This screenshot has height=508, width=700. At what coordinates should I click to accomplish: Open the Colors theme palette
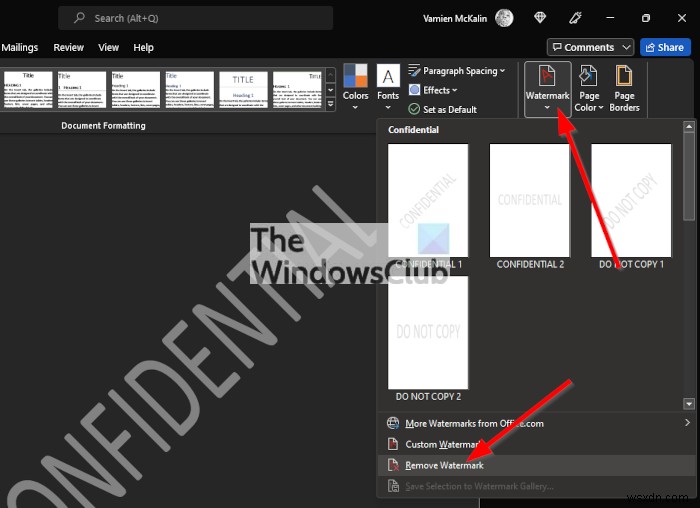(x=355, y=88)
